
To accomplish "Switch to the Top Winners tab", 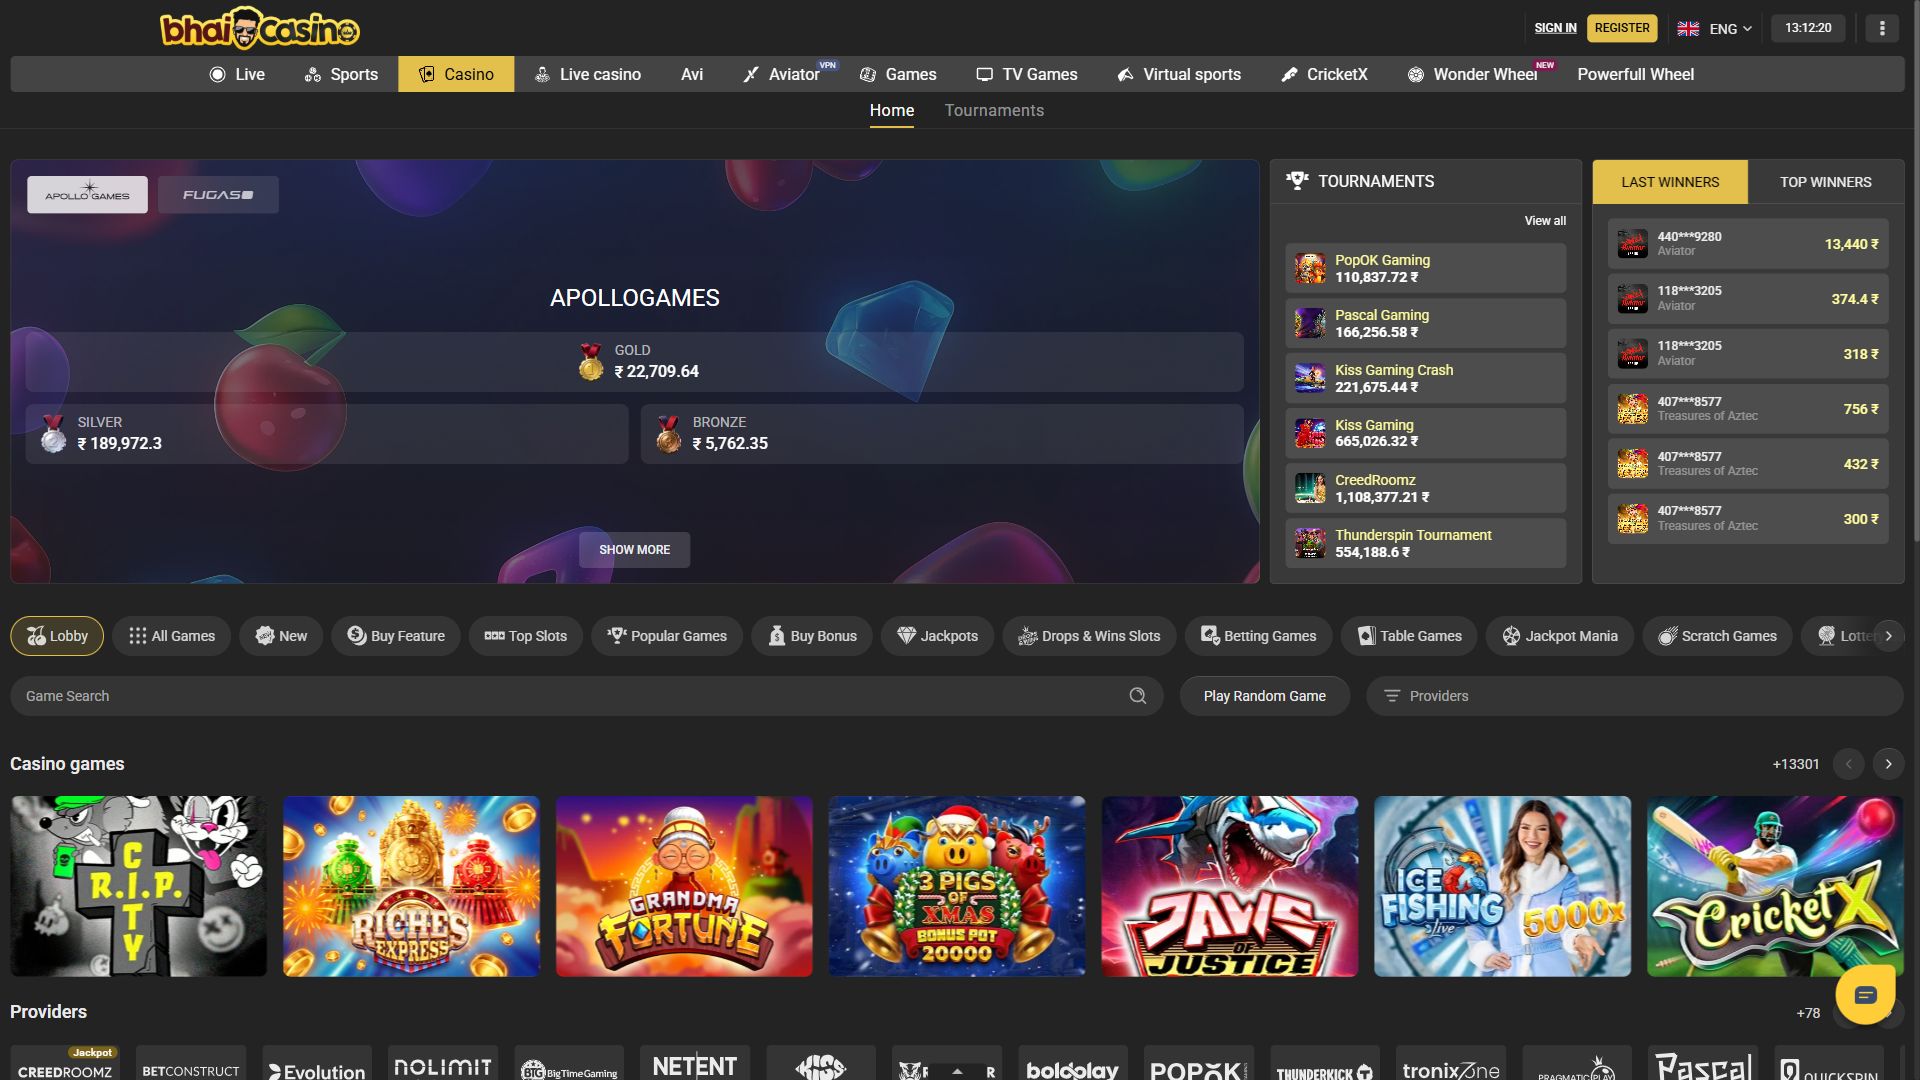I will point(1825,182).
